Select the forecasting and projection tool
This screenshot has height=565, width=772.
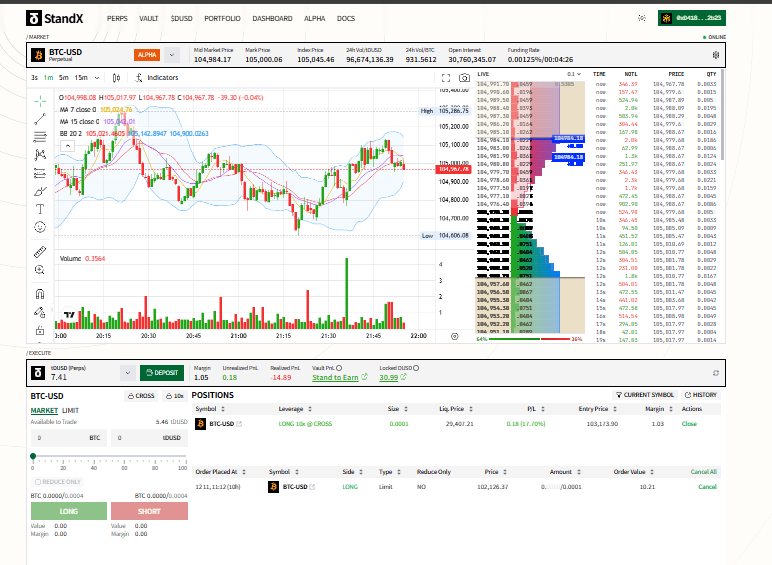click(40, 173)
